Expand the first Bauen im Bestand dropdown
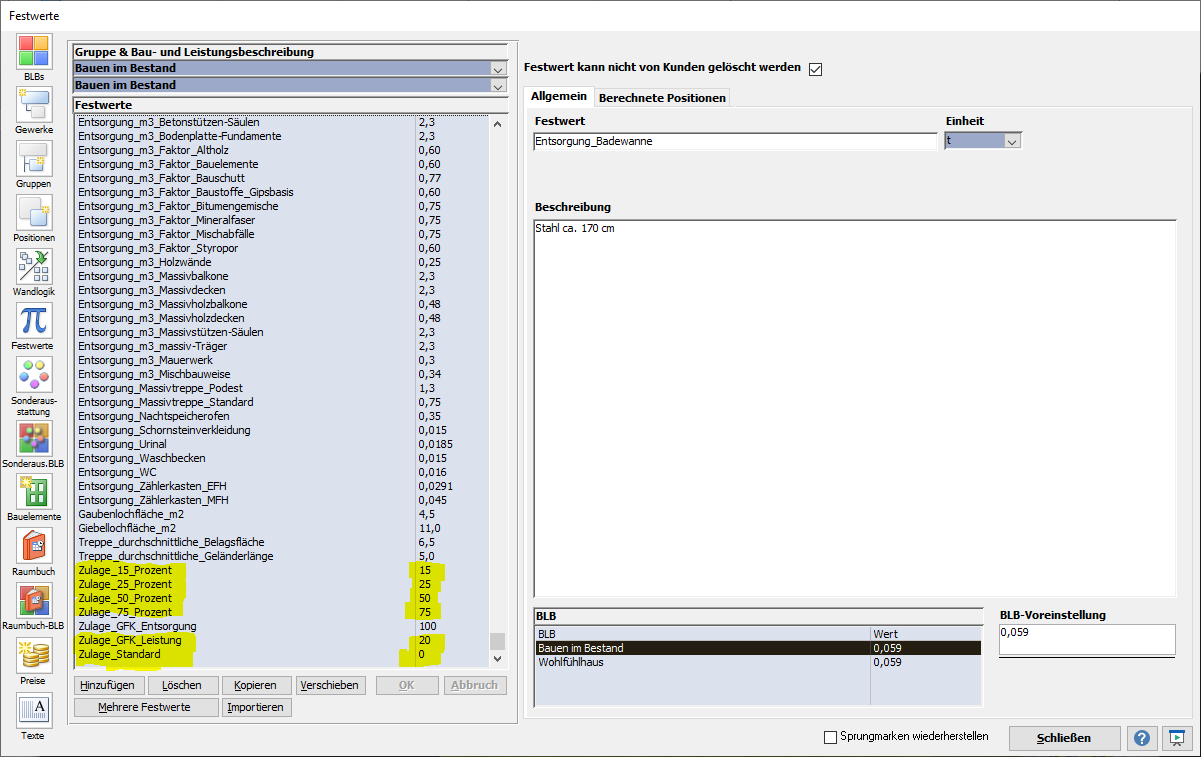Image resolution: width=1201 pixels, height=757 pixels. pos(498,69)
